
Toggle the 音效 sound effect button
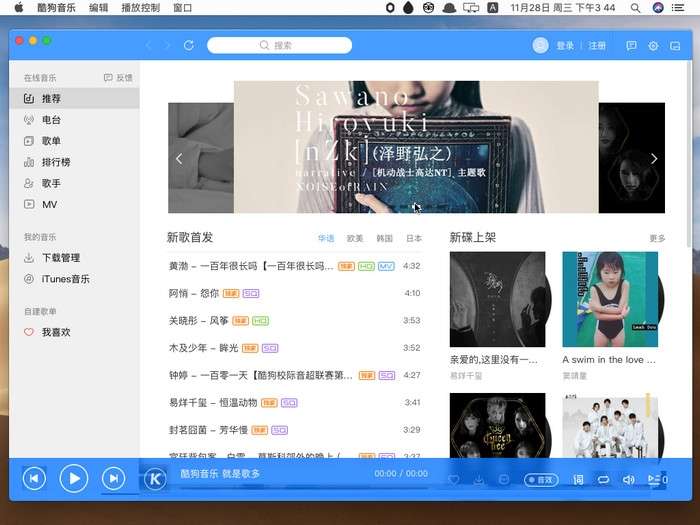(x=541, y=480)
